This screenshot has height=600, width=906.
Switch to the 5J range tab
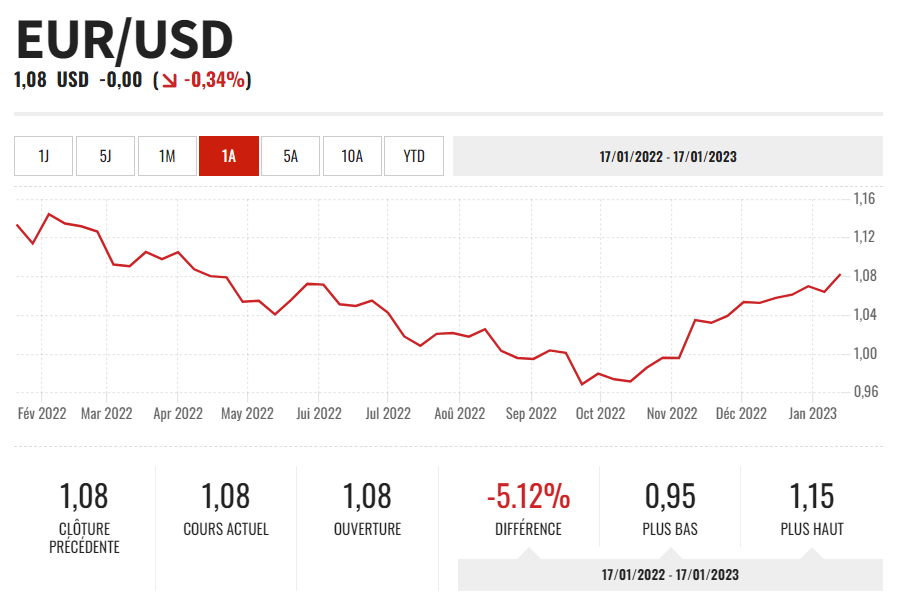coord(105,156)
